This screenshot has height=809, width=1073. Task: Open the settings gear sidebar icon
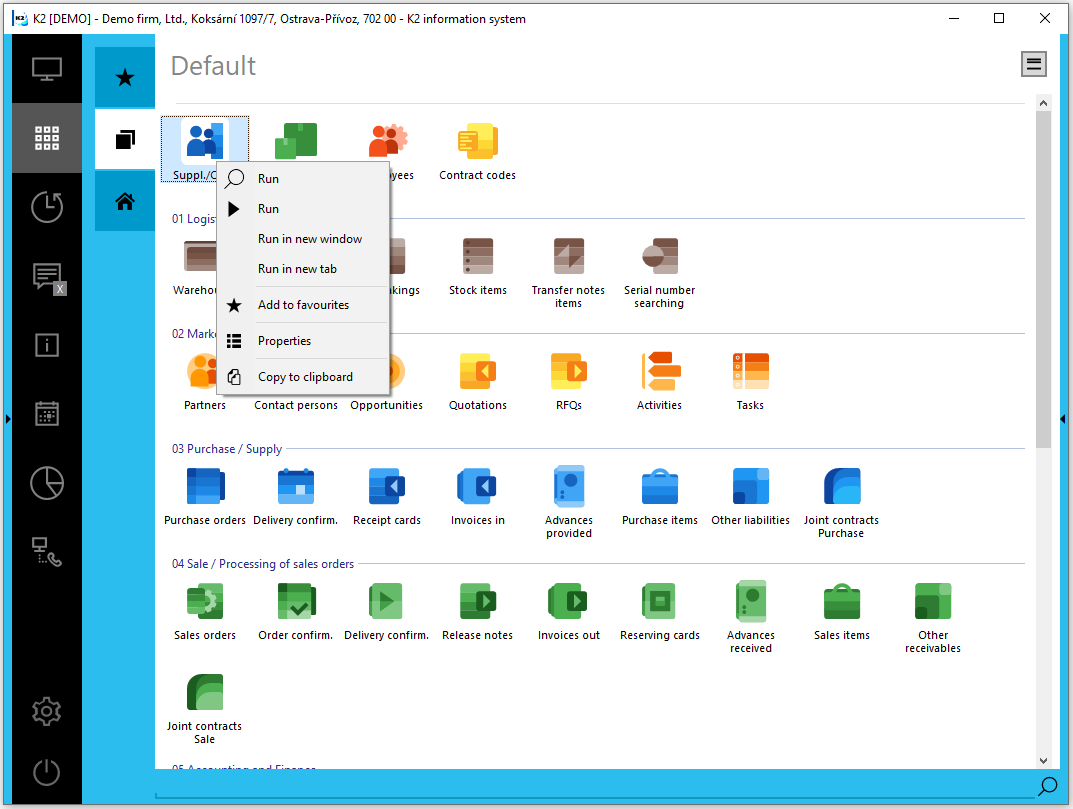(x=47, y=712)
